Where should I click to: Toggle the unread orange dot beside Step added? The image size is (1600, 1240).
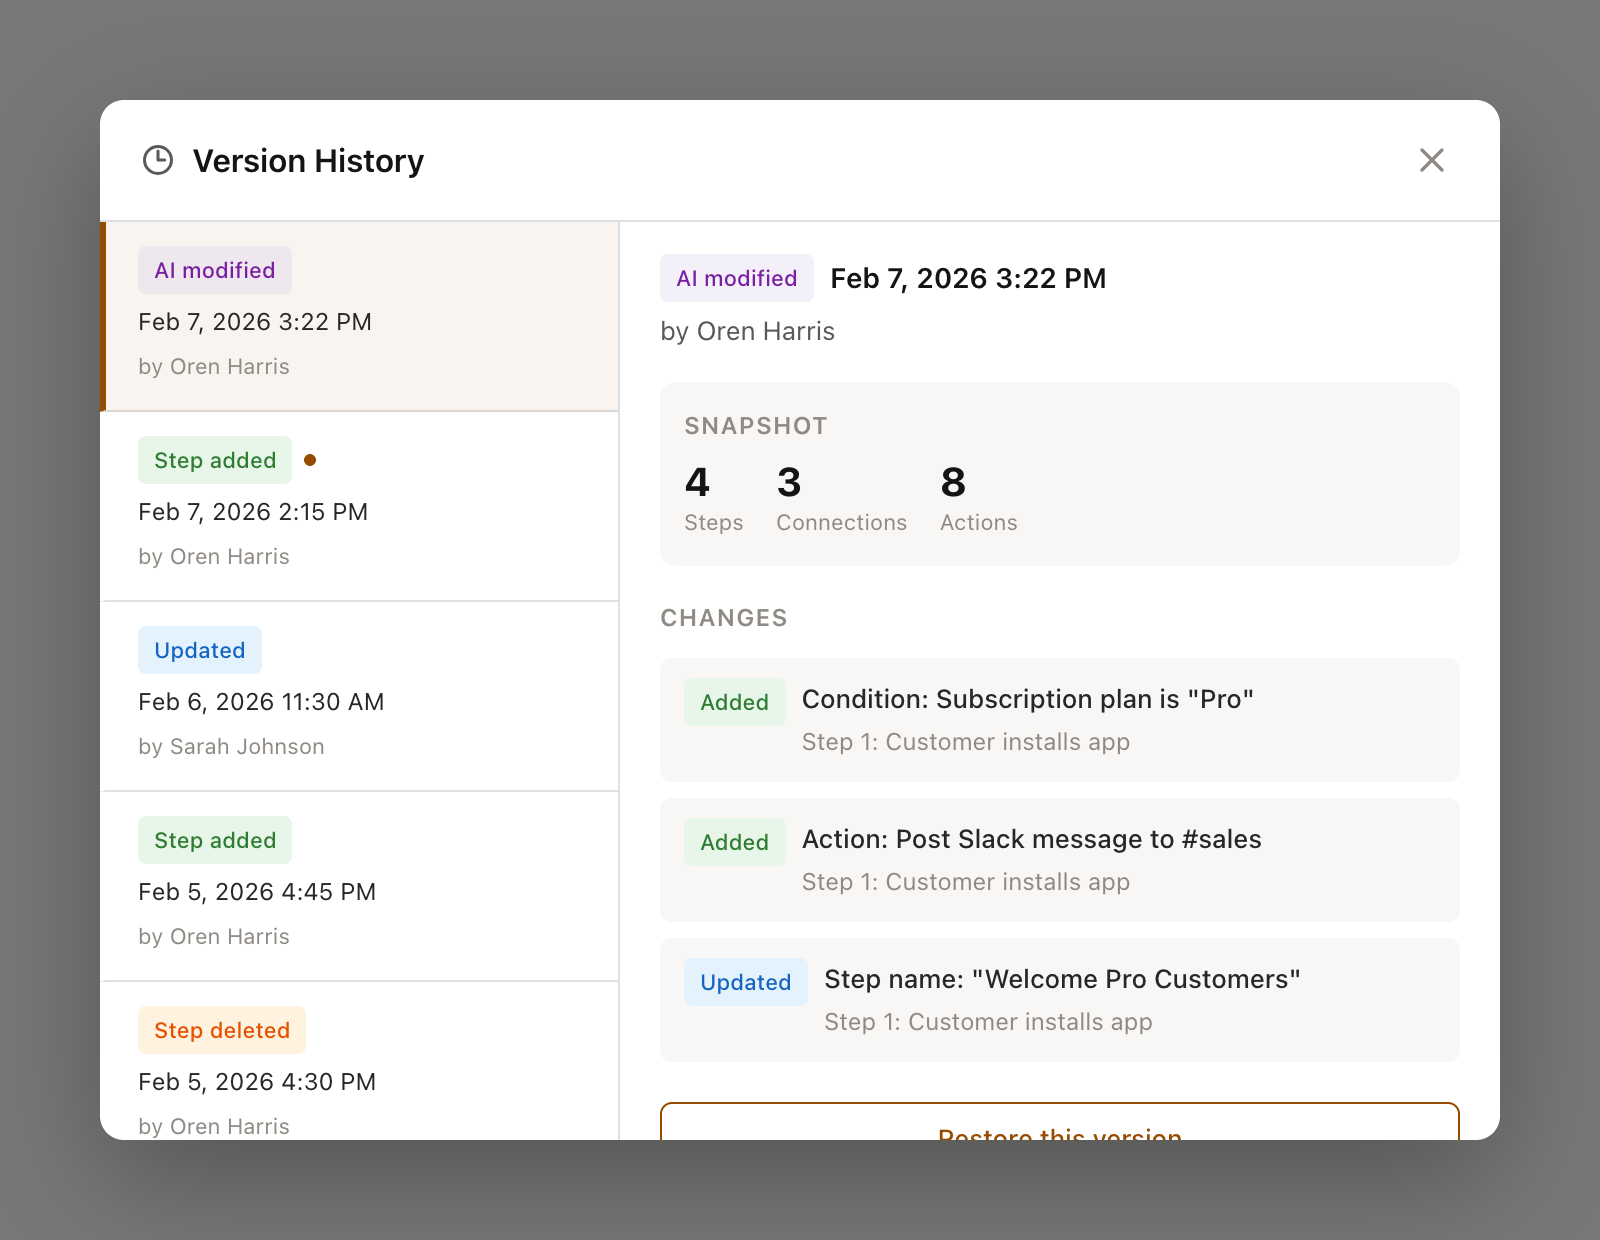click(x=311, y=460)
